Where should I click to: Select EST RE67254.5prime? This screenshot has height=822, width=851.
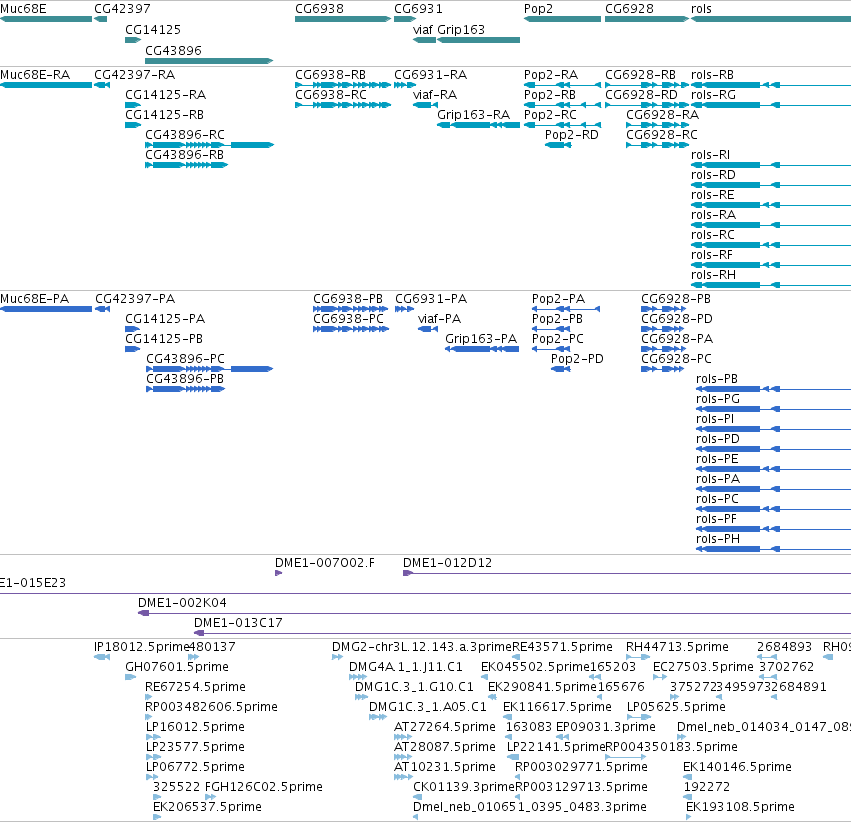point(195,687)
